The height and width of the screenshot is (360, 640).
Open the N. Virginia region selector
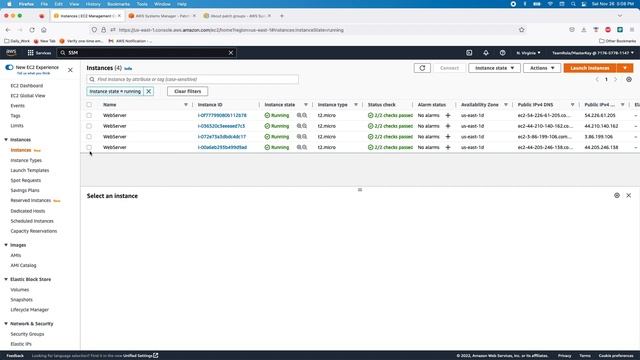click(528, 53)
